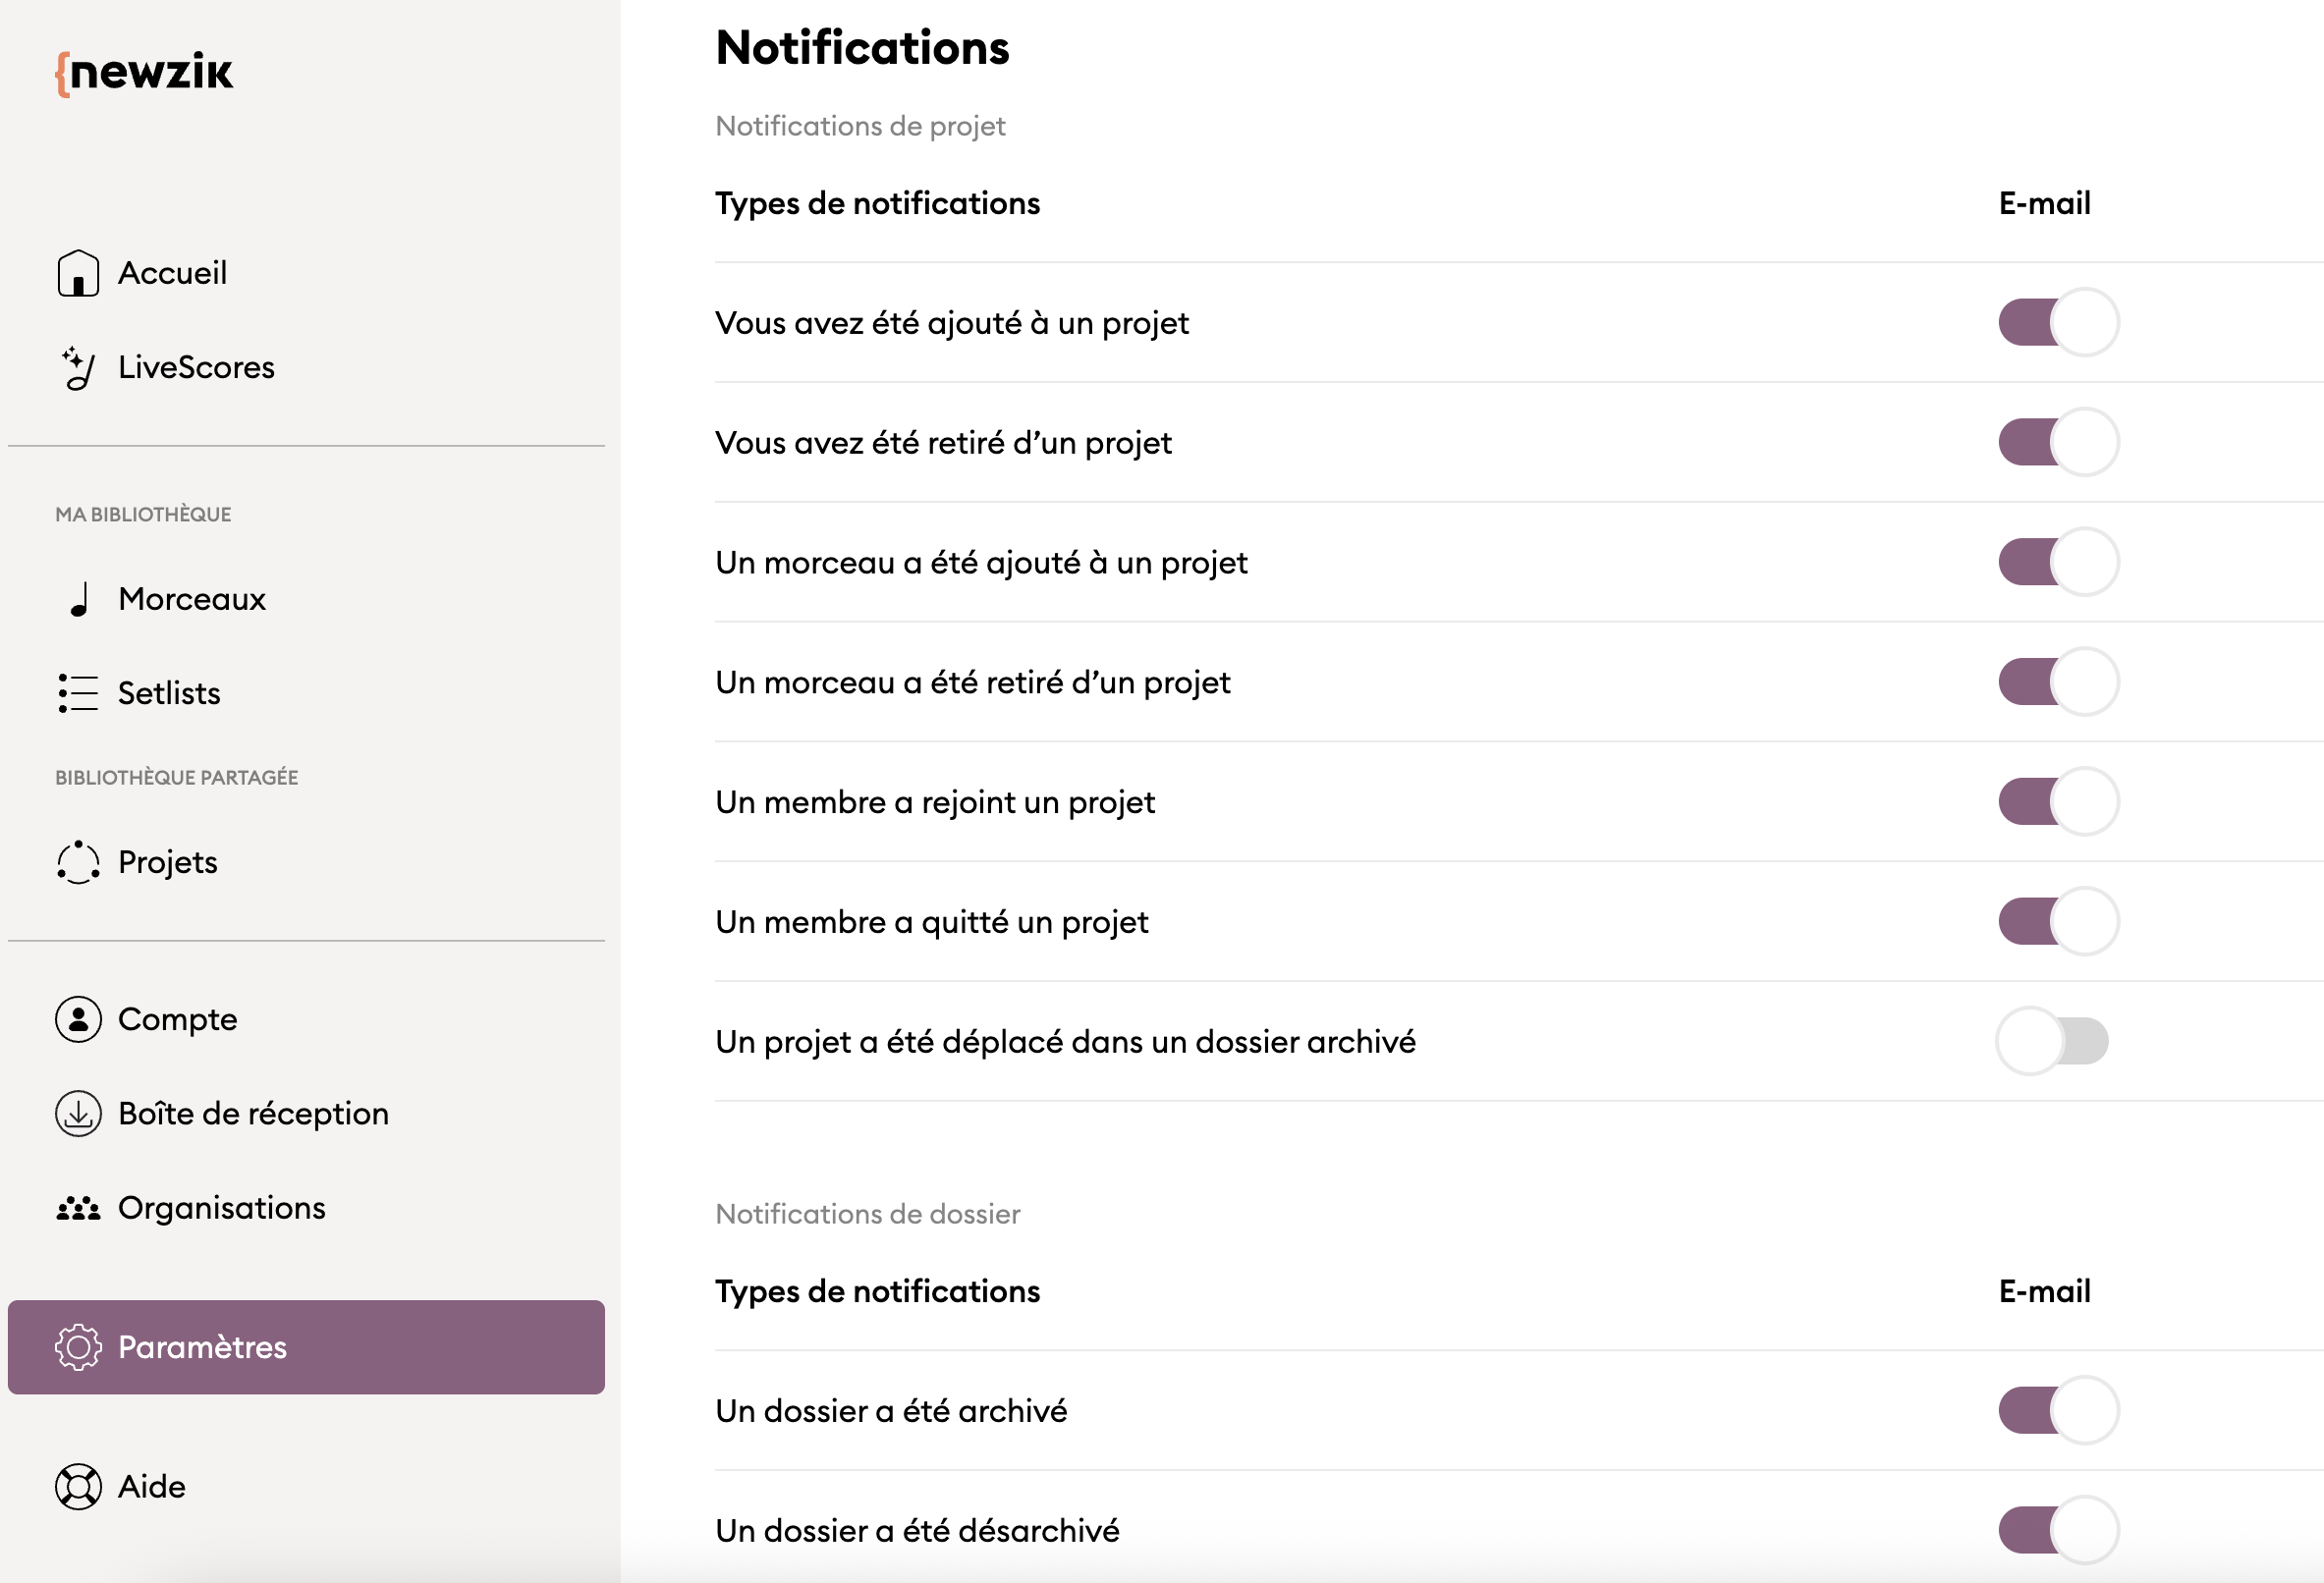2324x1583 pixels.
Task: Enable email for project moved to archived folder
Action: pyautogui.click(x=2053, y=1041)
